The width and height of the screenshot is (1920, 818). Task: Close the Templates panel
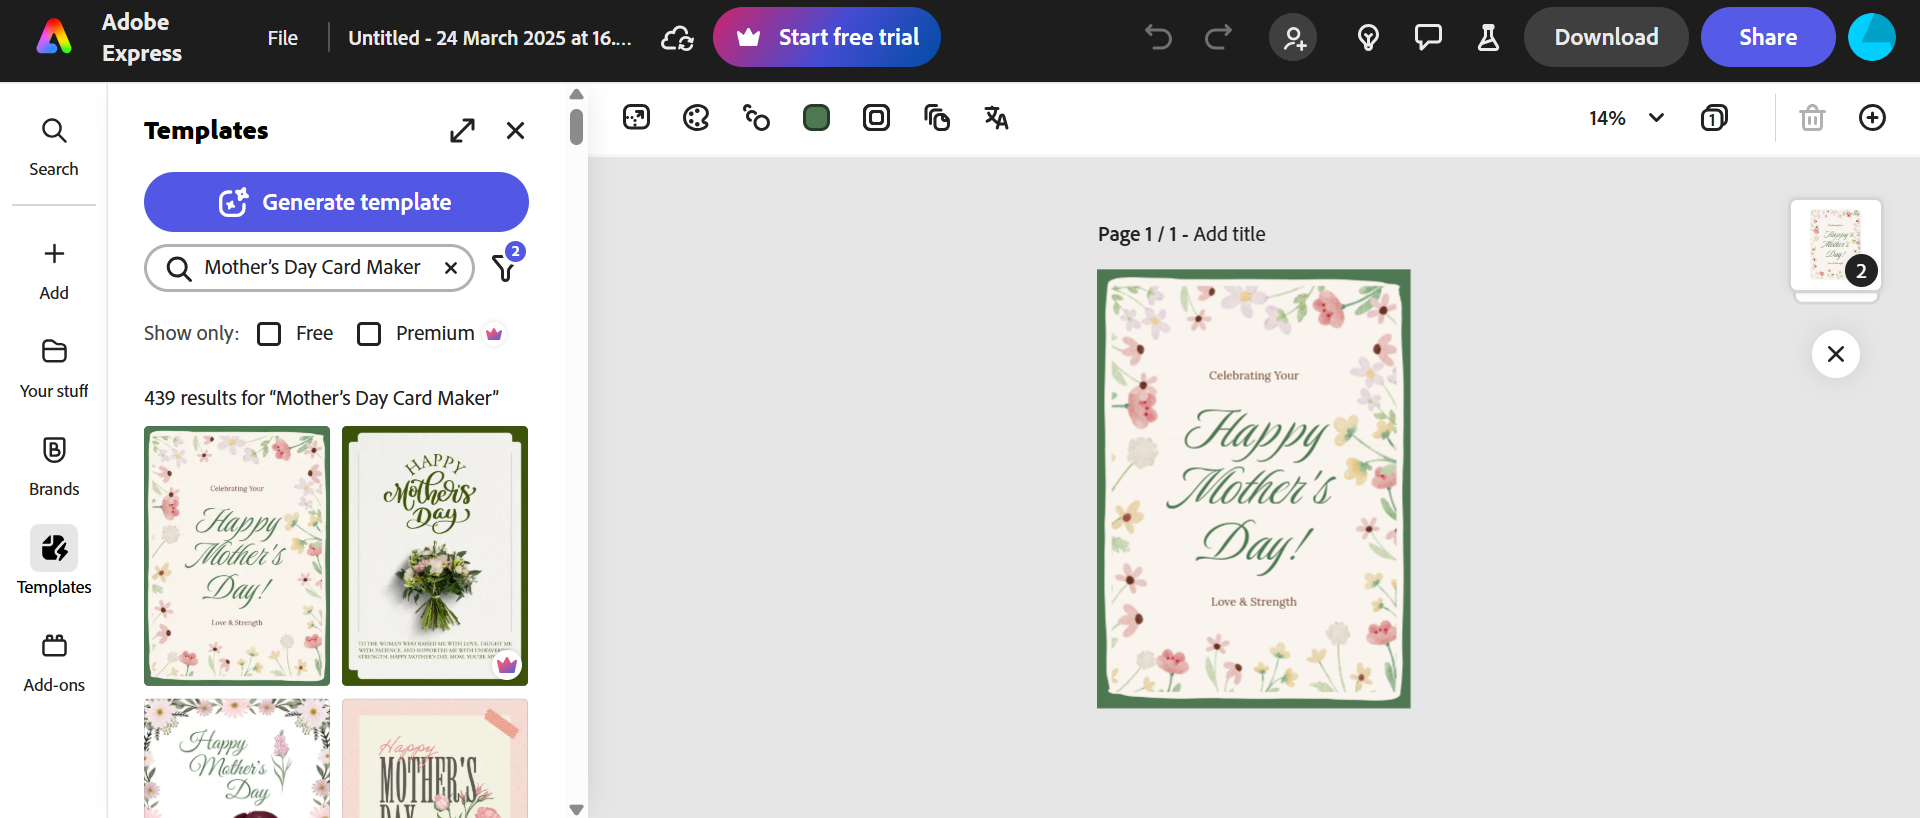click(515, 130)
